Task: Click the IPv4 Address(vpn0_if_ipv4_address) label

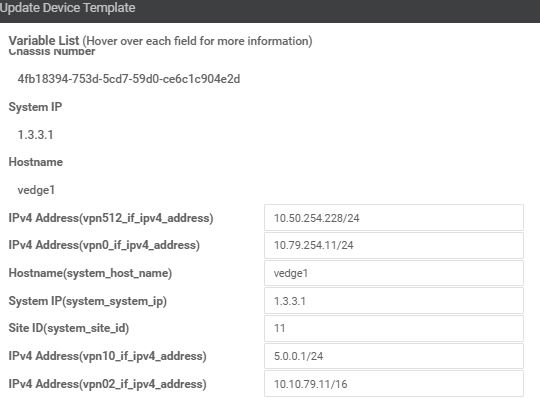Action: 104,245
